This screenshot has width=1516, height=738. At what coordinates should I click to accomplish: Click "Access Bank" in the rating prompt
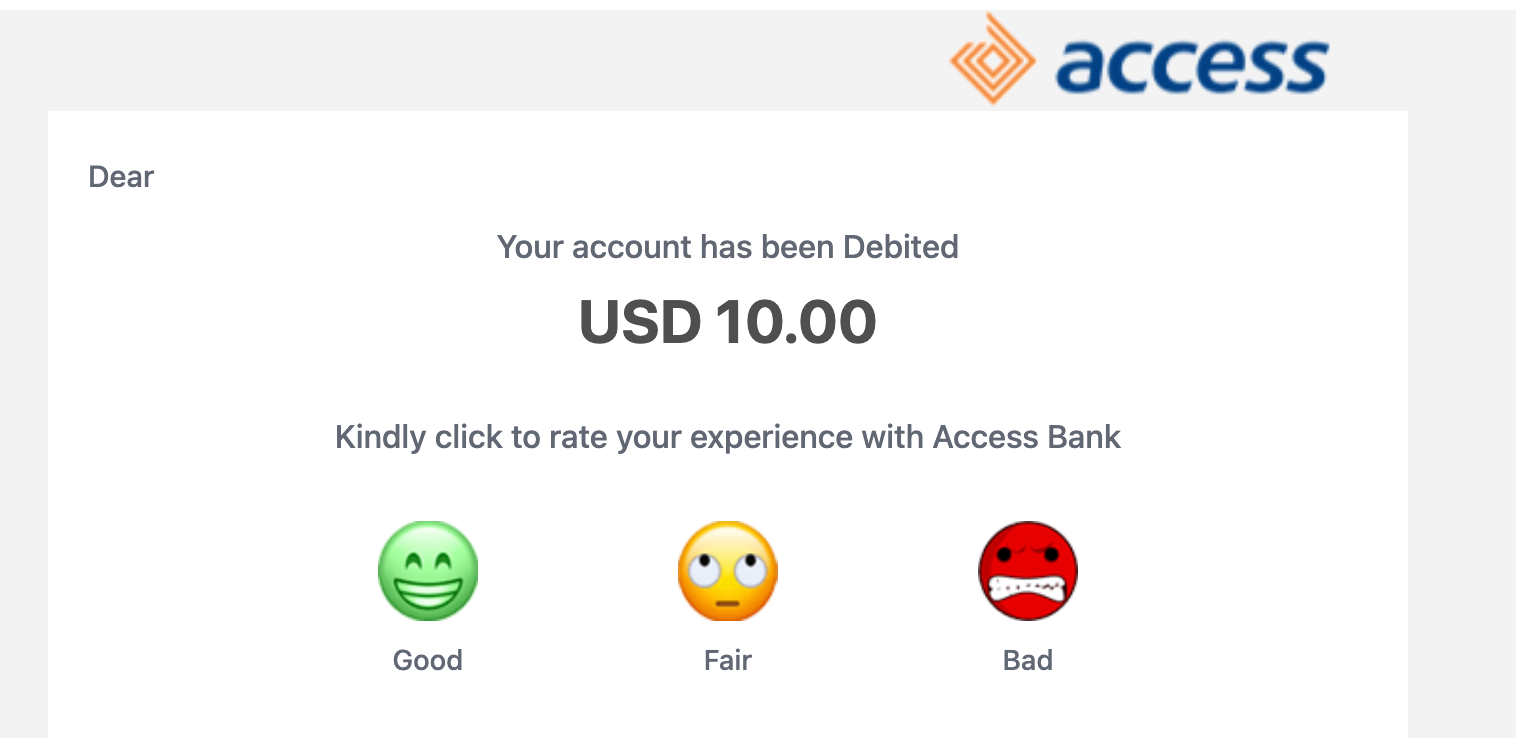(x=1027, y=438)
